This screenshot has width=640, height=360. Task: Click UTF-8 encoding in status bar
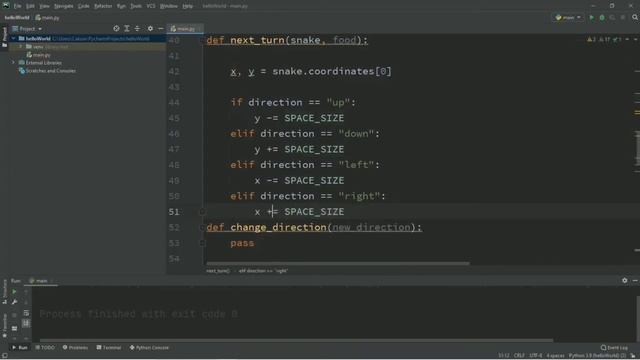pyautogui.click(x=536, y=356)
